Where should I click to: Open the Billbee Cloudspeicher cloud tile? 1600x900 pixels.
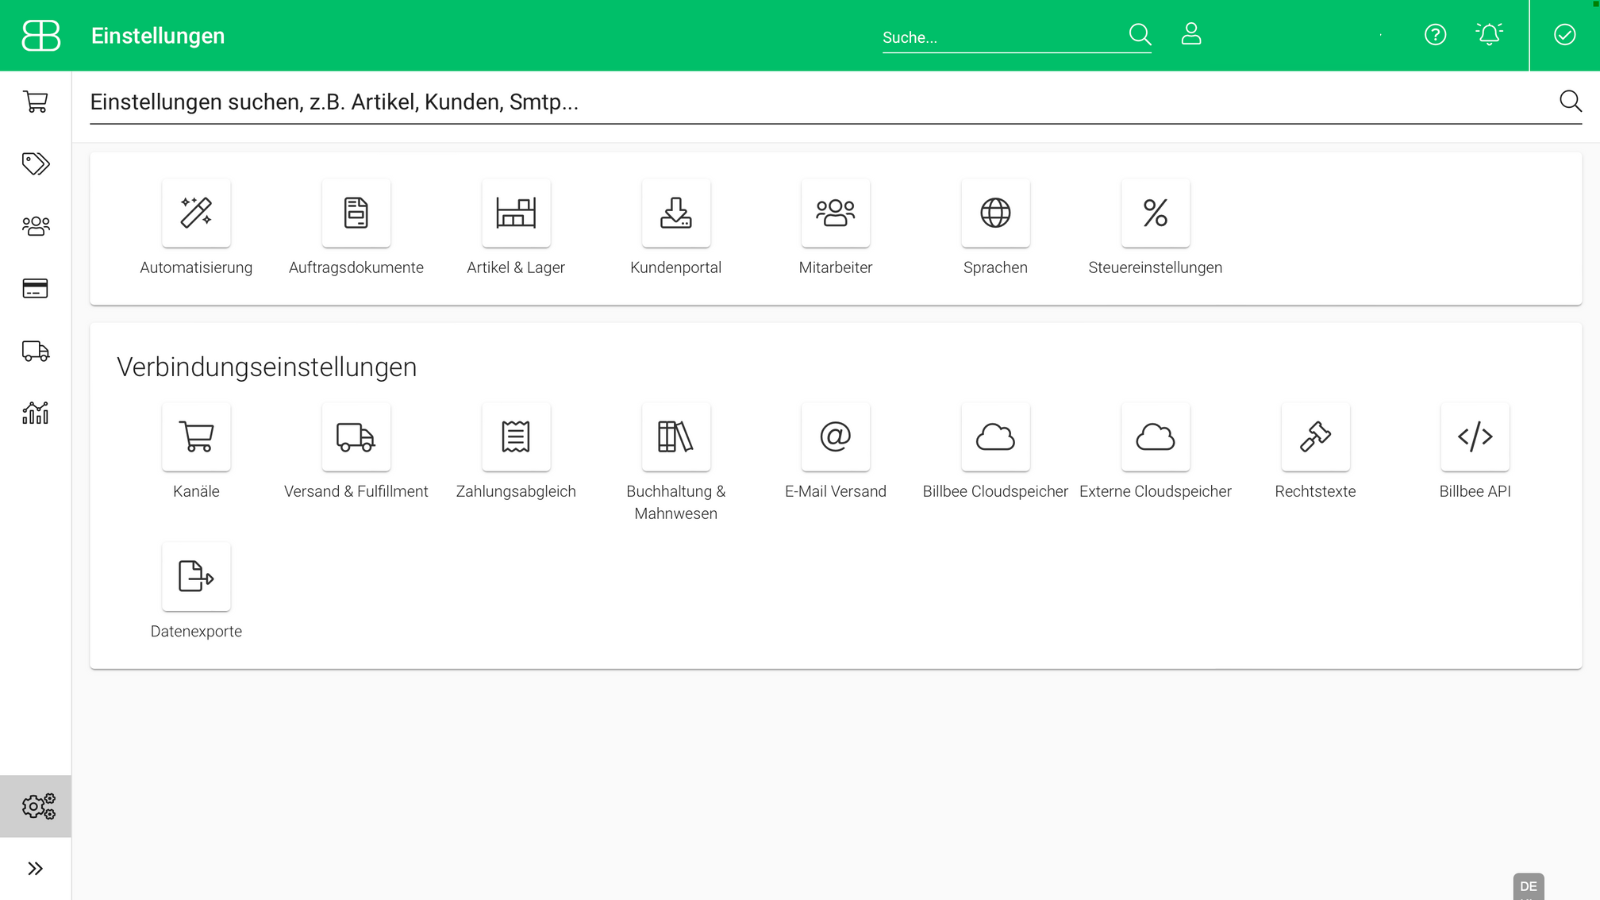[996, 437]
